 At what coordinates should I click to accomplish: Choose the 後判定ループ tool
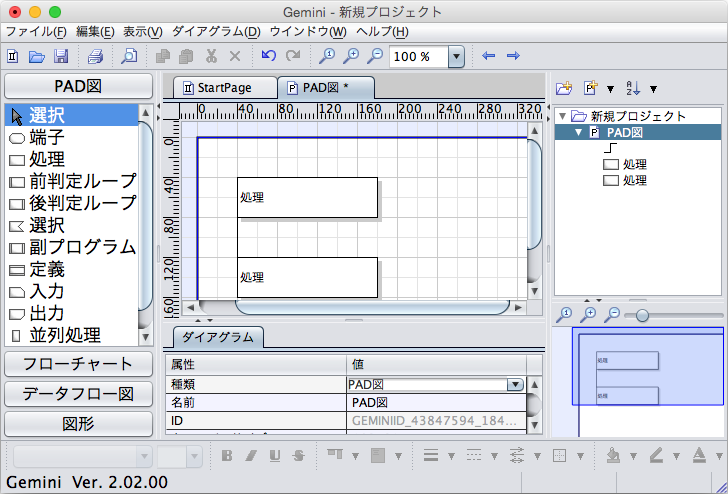click(72, 203)
